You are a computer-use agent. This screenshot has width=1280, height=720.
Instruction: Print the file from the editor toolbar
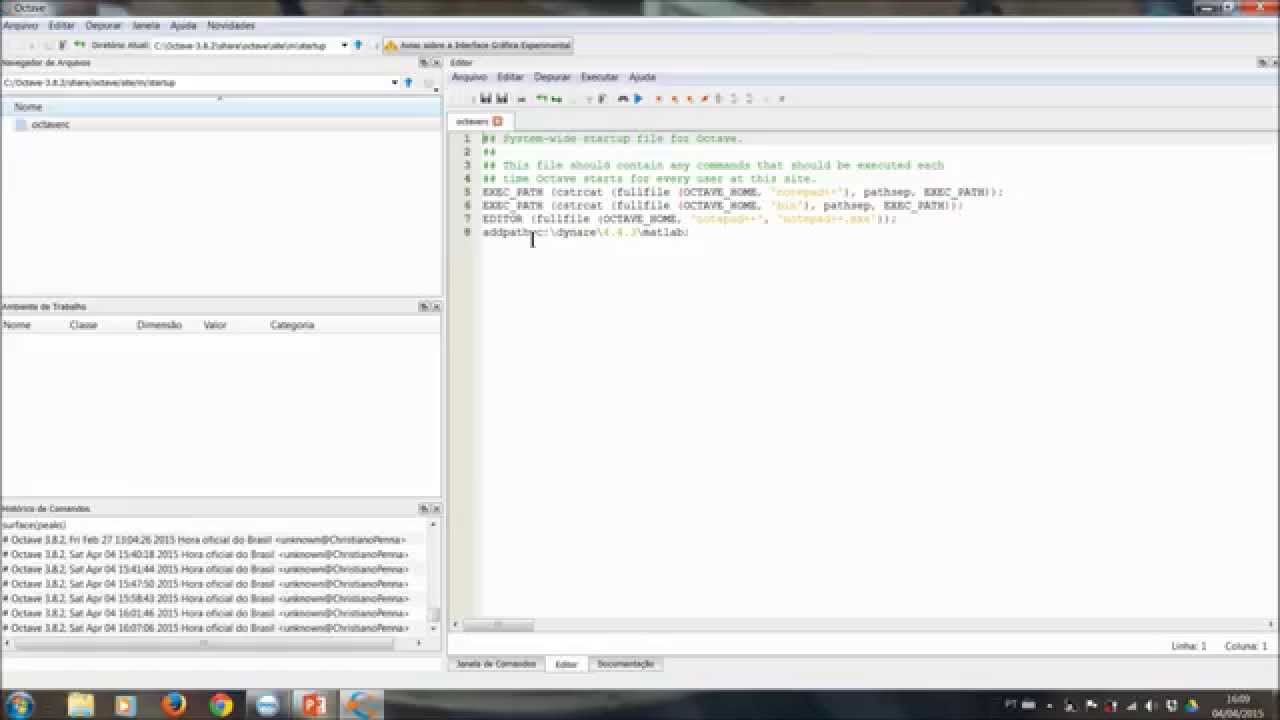pyautogui.click(x=521, y=98)
